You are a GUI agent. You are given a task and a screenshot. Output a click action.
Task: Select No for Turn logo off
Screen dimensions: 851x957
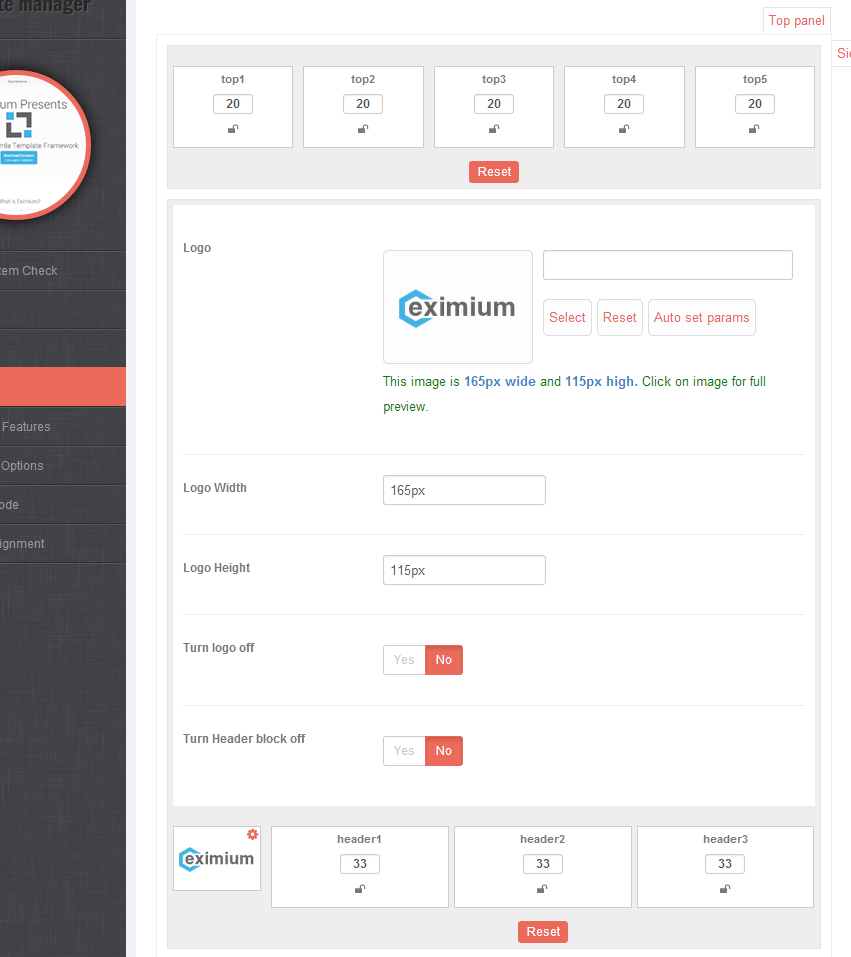coord(444,660)
